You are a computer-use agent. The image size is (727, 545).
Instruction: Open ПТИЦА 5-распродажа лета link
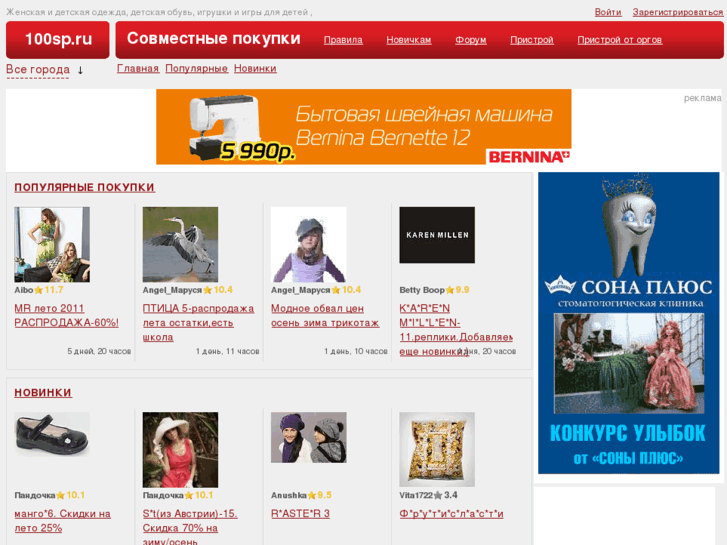point(198,323)
